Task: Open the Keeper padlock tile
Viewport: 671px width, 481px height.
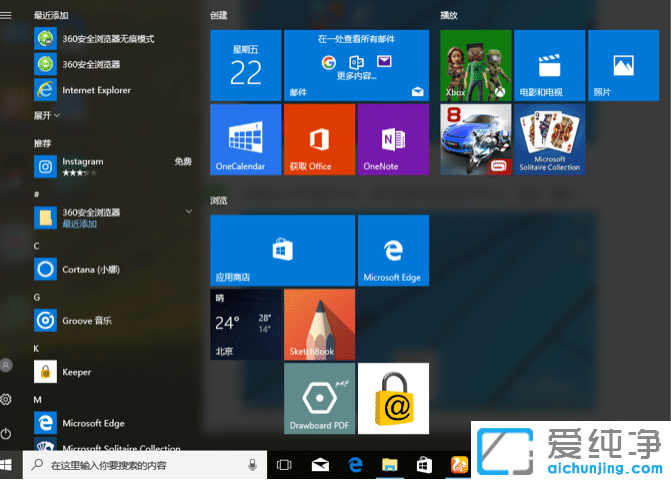Action: tap(393, 398)
